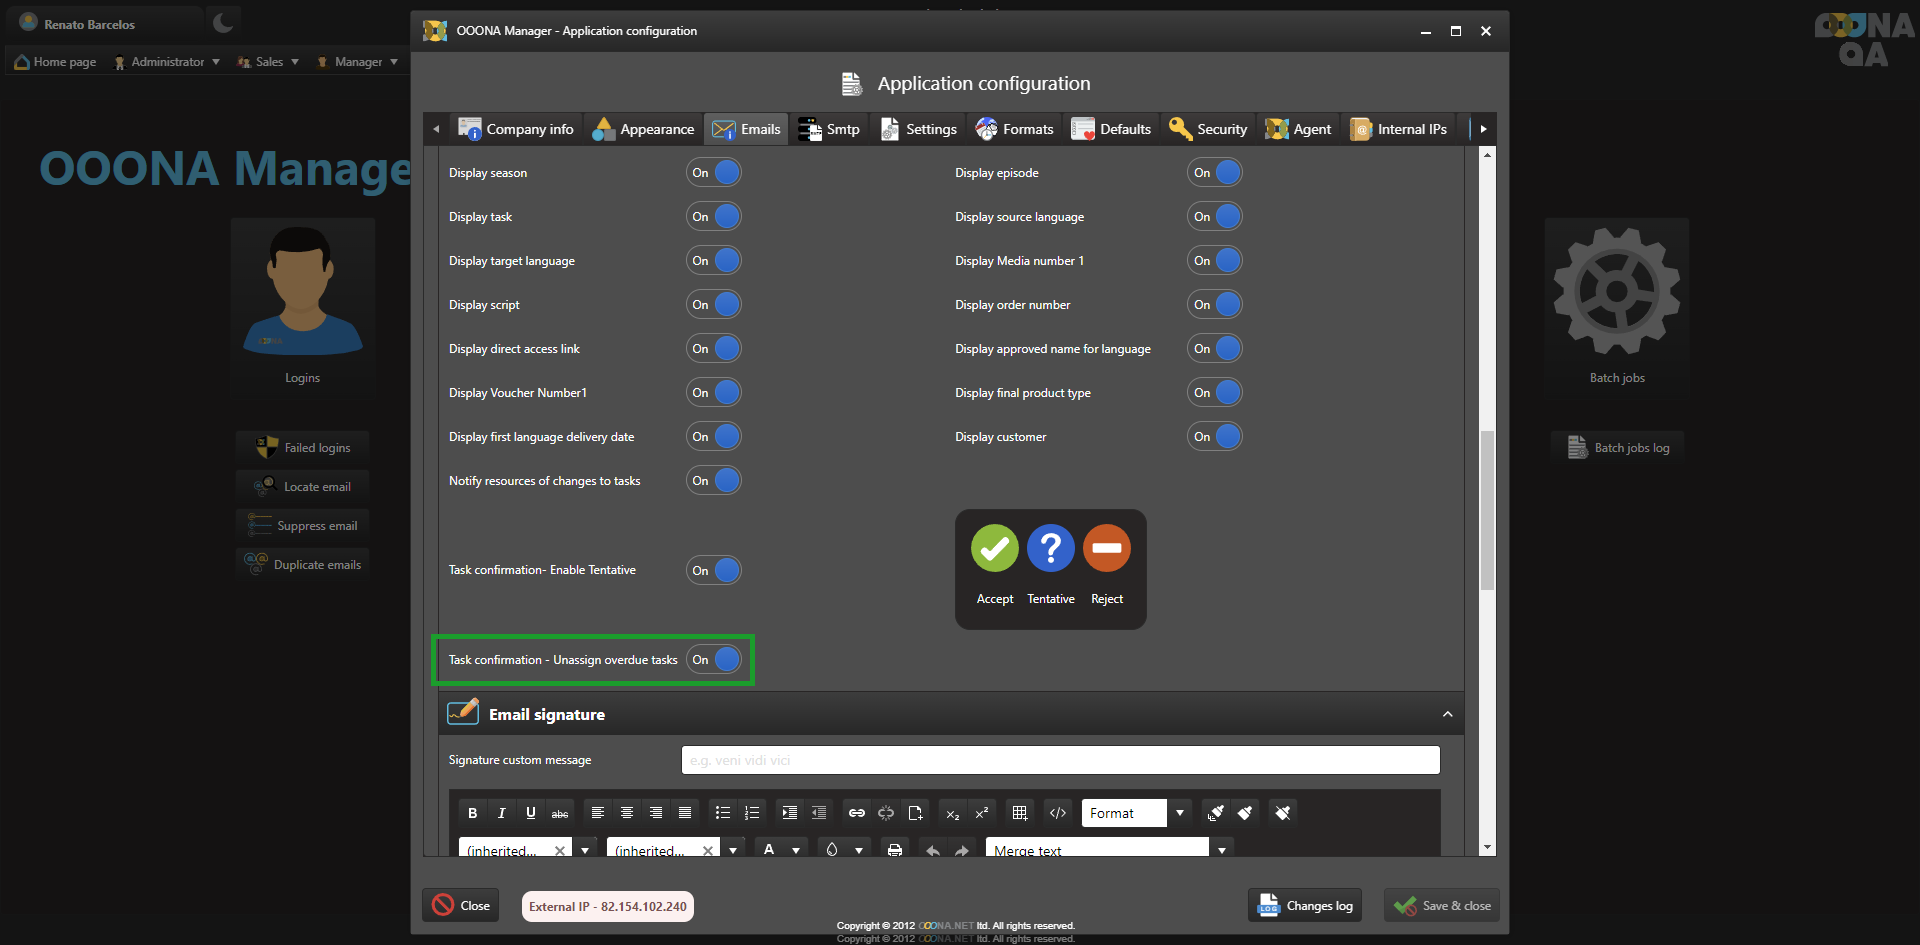The height and width of the screenshot is (945, 1920).
Task: Open the Security tab
Action: (1209, 129)
